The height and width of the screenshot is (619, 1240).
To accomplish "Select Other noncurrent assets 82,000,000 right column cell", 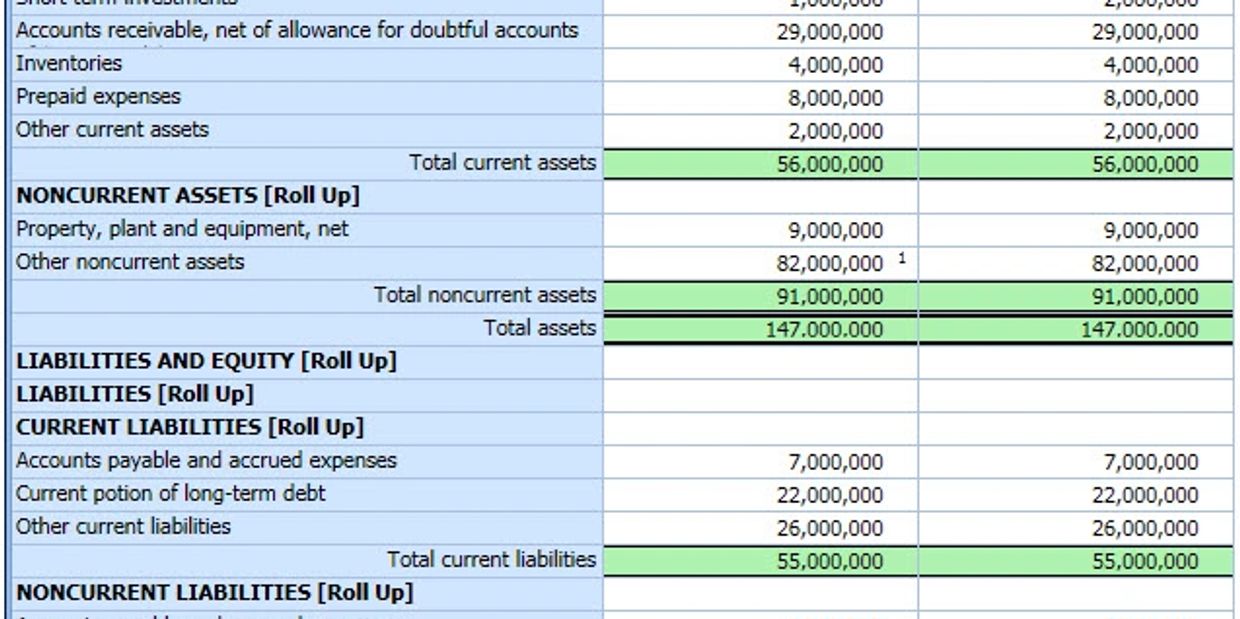I will tap(1076, 264).
